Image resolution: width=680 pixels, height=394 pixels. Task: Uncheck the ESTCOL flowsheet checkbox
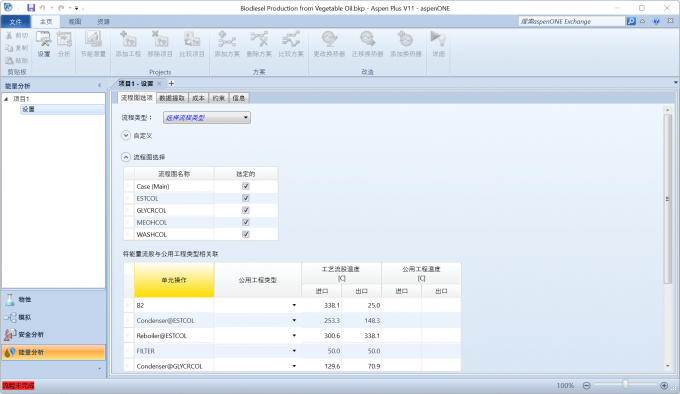tap(246, 198)
